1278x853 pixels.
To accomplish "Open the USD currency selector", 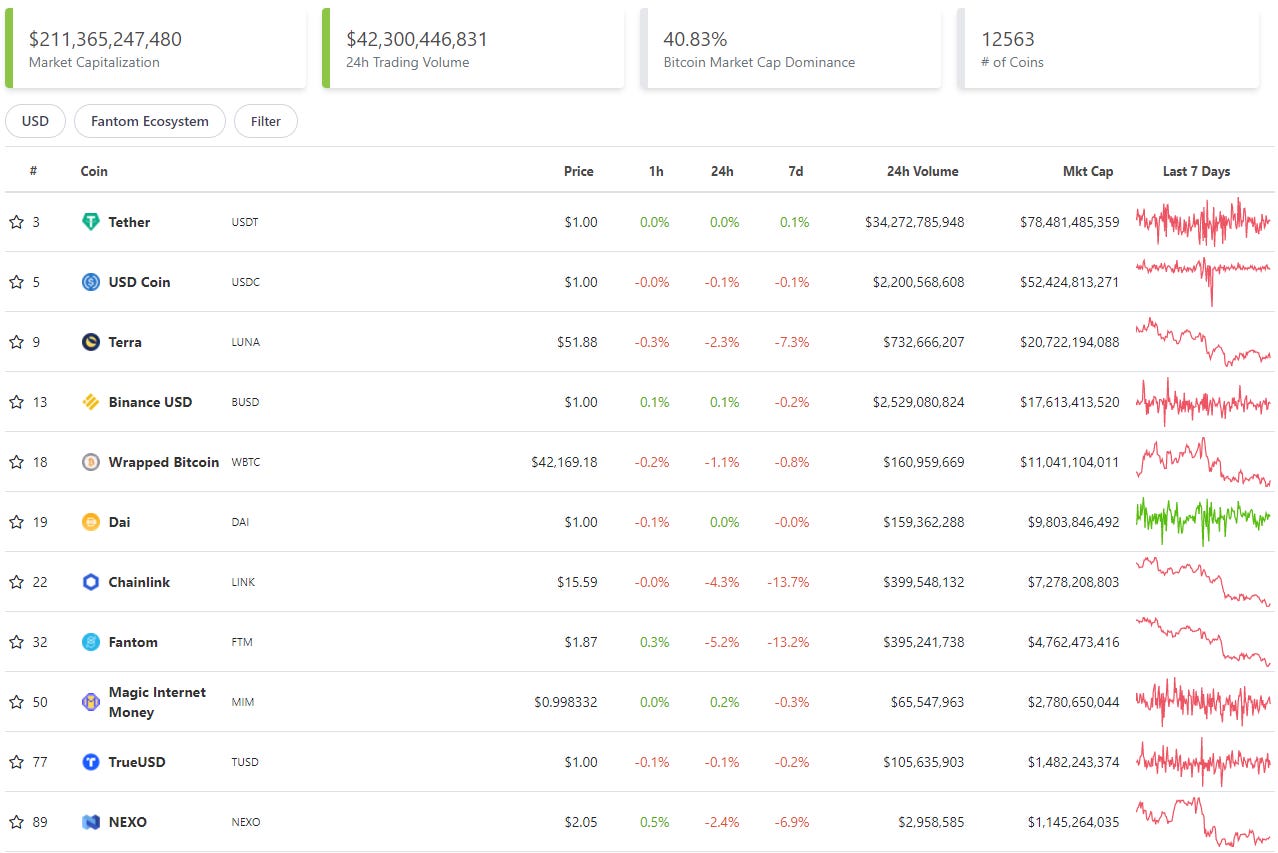I will point(35,121).
